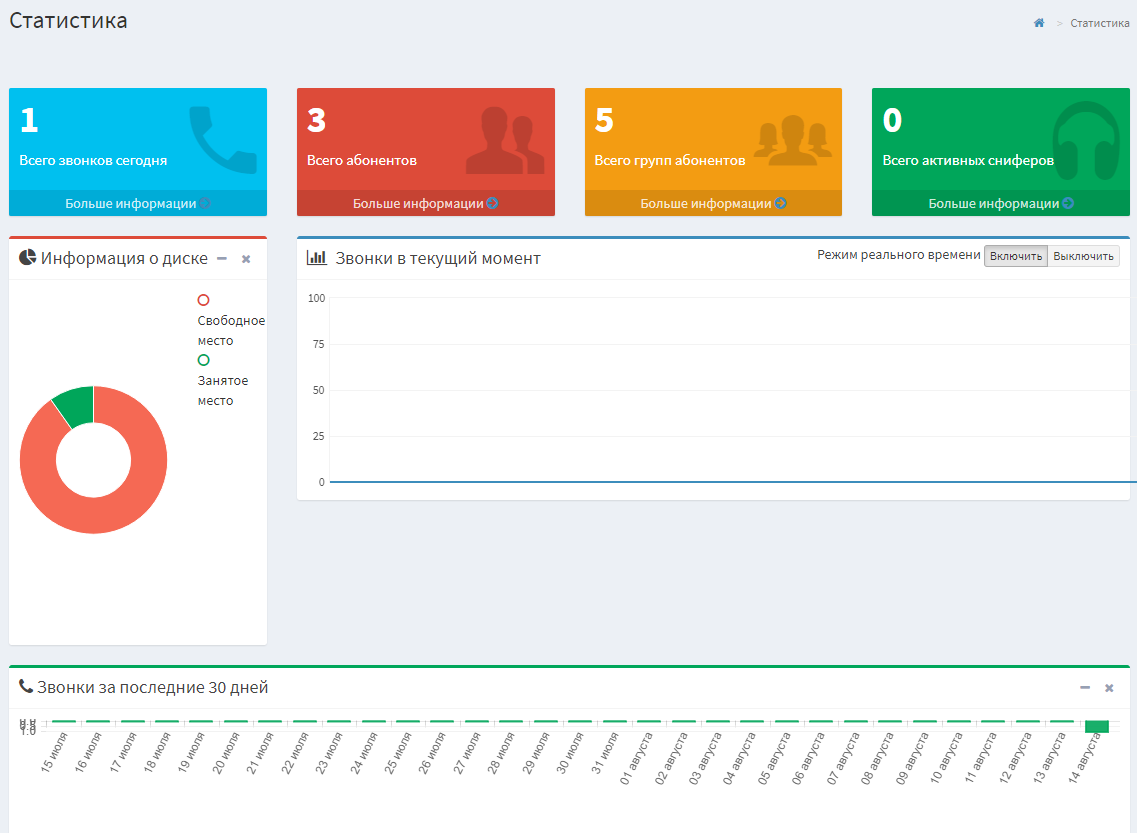
Task: Collapse the disk information panel
Action: pyautogui.click(x=222, y=259)
